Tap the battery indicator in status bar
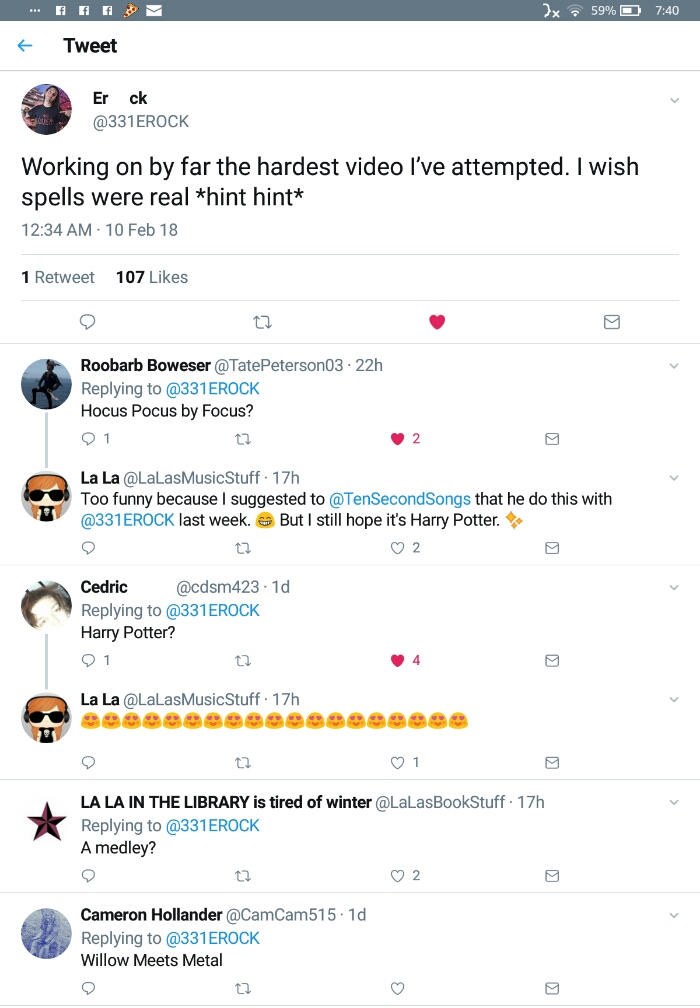Image resolution: width=700 pixels, height=1008 pixels. (x=630, y=11)
